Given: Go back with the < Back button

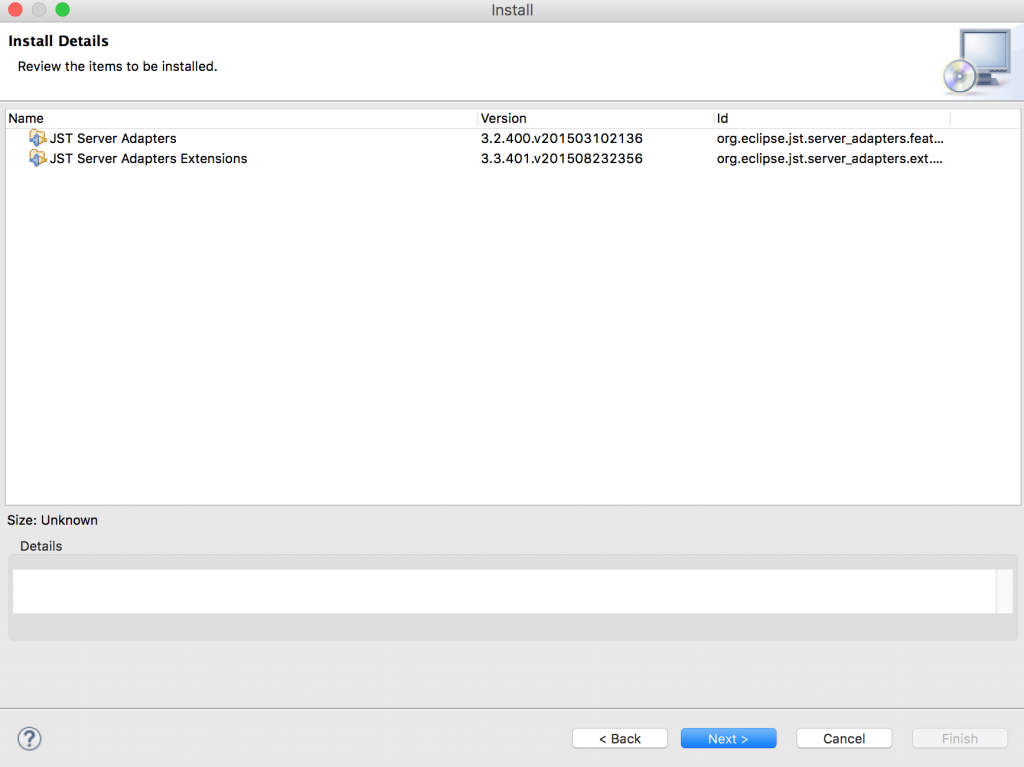Looking at the screenshot, I should tap(620, 738).
